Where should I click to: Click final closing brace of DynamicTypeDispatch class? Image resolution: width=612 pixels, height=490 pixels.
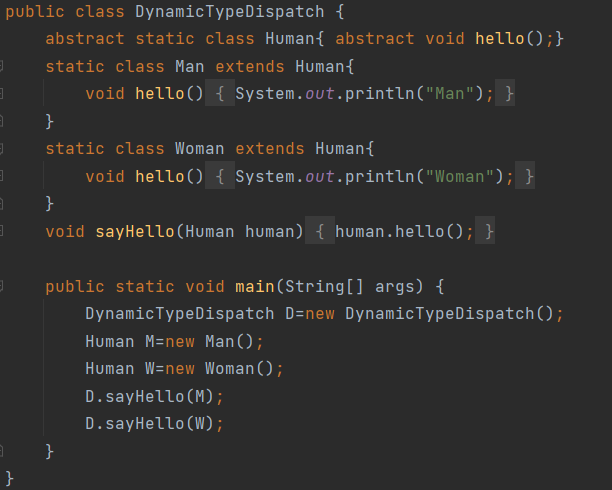10,479
